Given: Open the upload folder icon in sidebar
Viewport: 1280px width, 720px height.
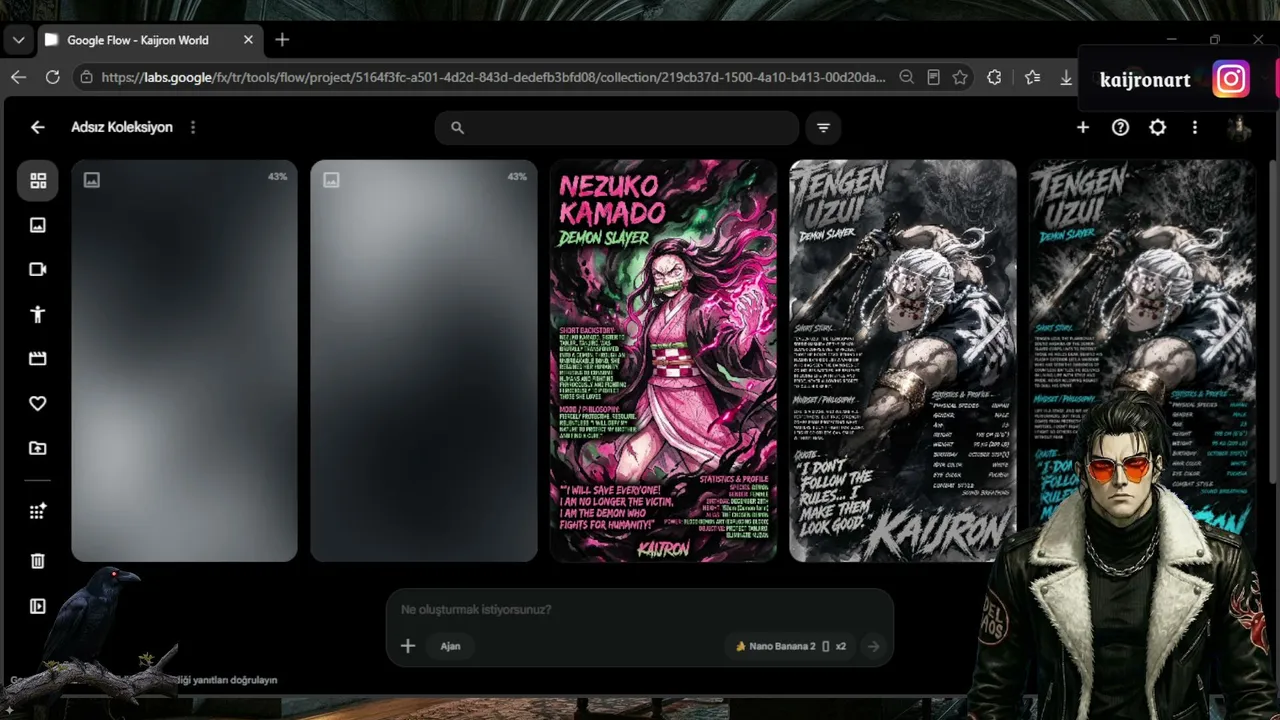Looking at the screenshot, I should click(x=38, y=448).
